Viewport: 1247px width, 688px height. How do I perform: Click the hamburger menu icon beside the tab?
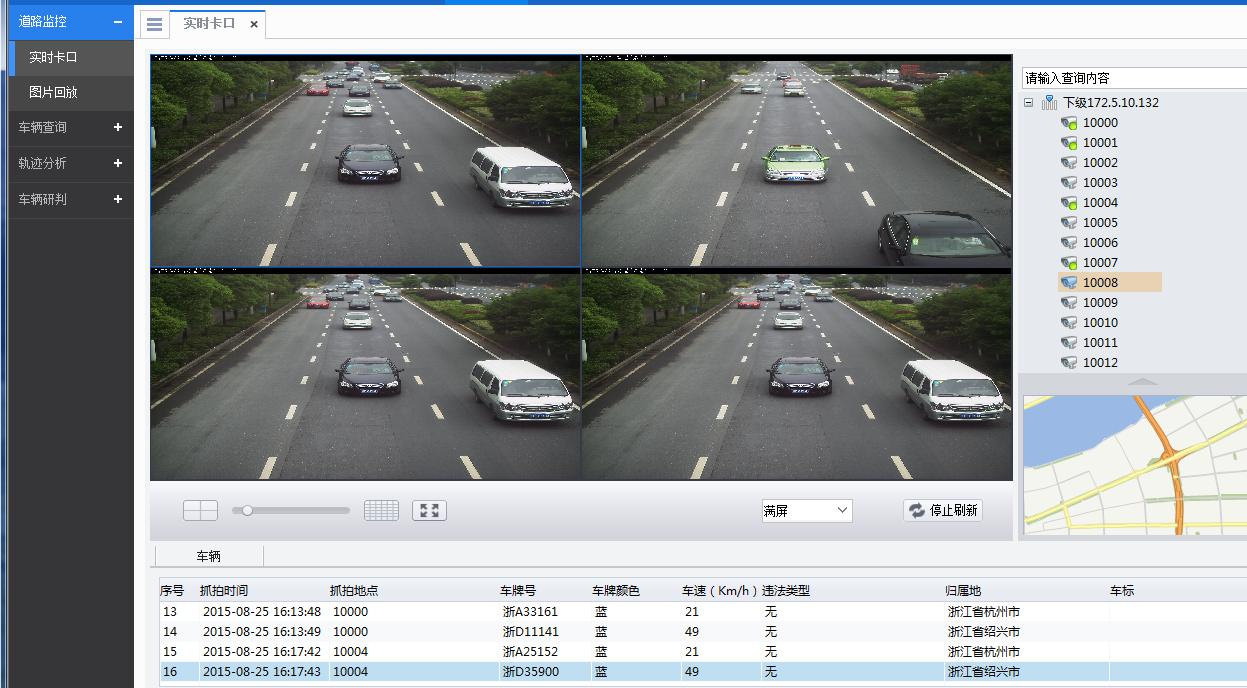(154, 24)
